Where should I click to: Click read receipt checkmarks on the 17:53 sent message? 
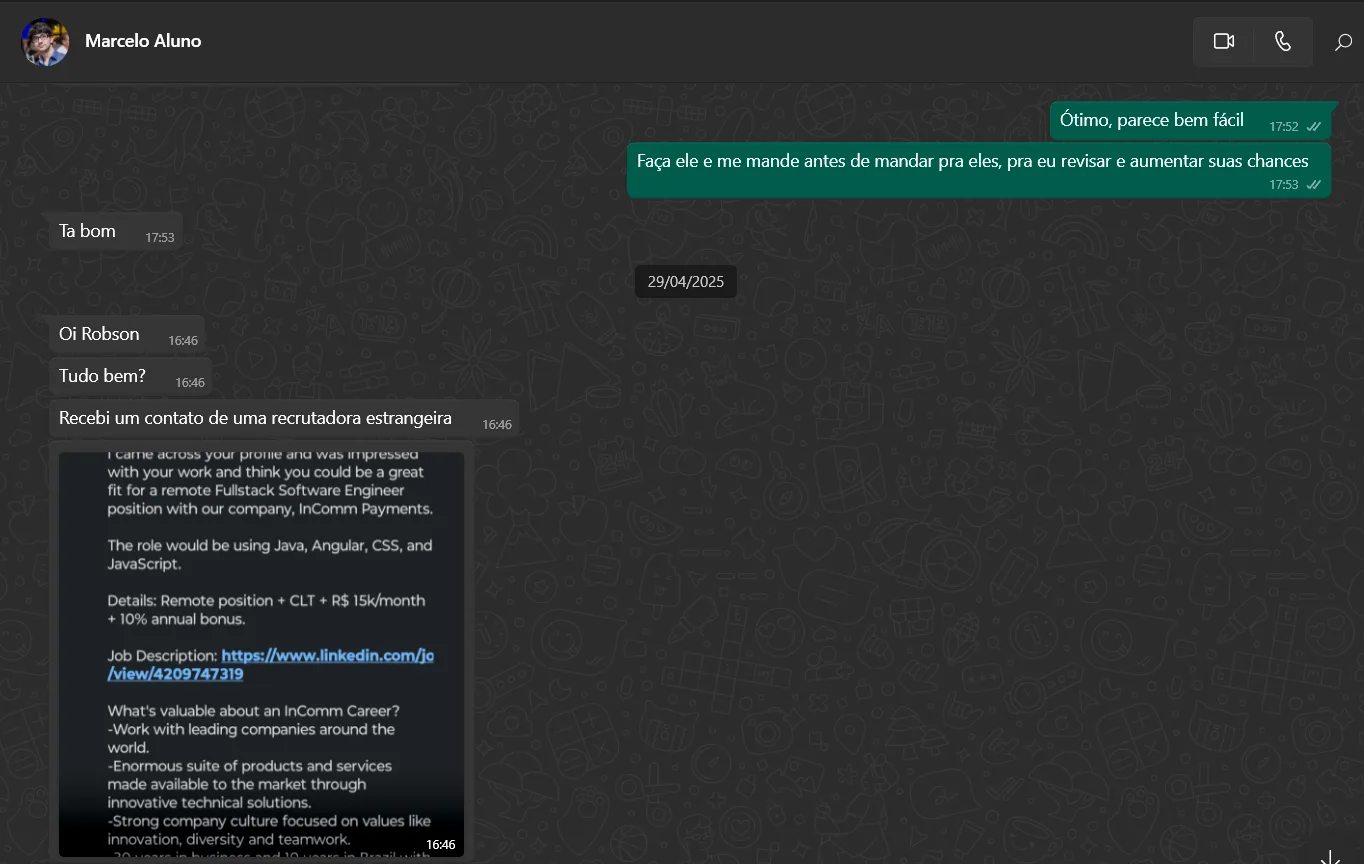click(1314, 185)
